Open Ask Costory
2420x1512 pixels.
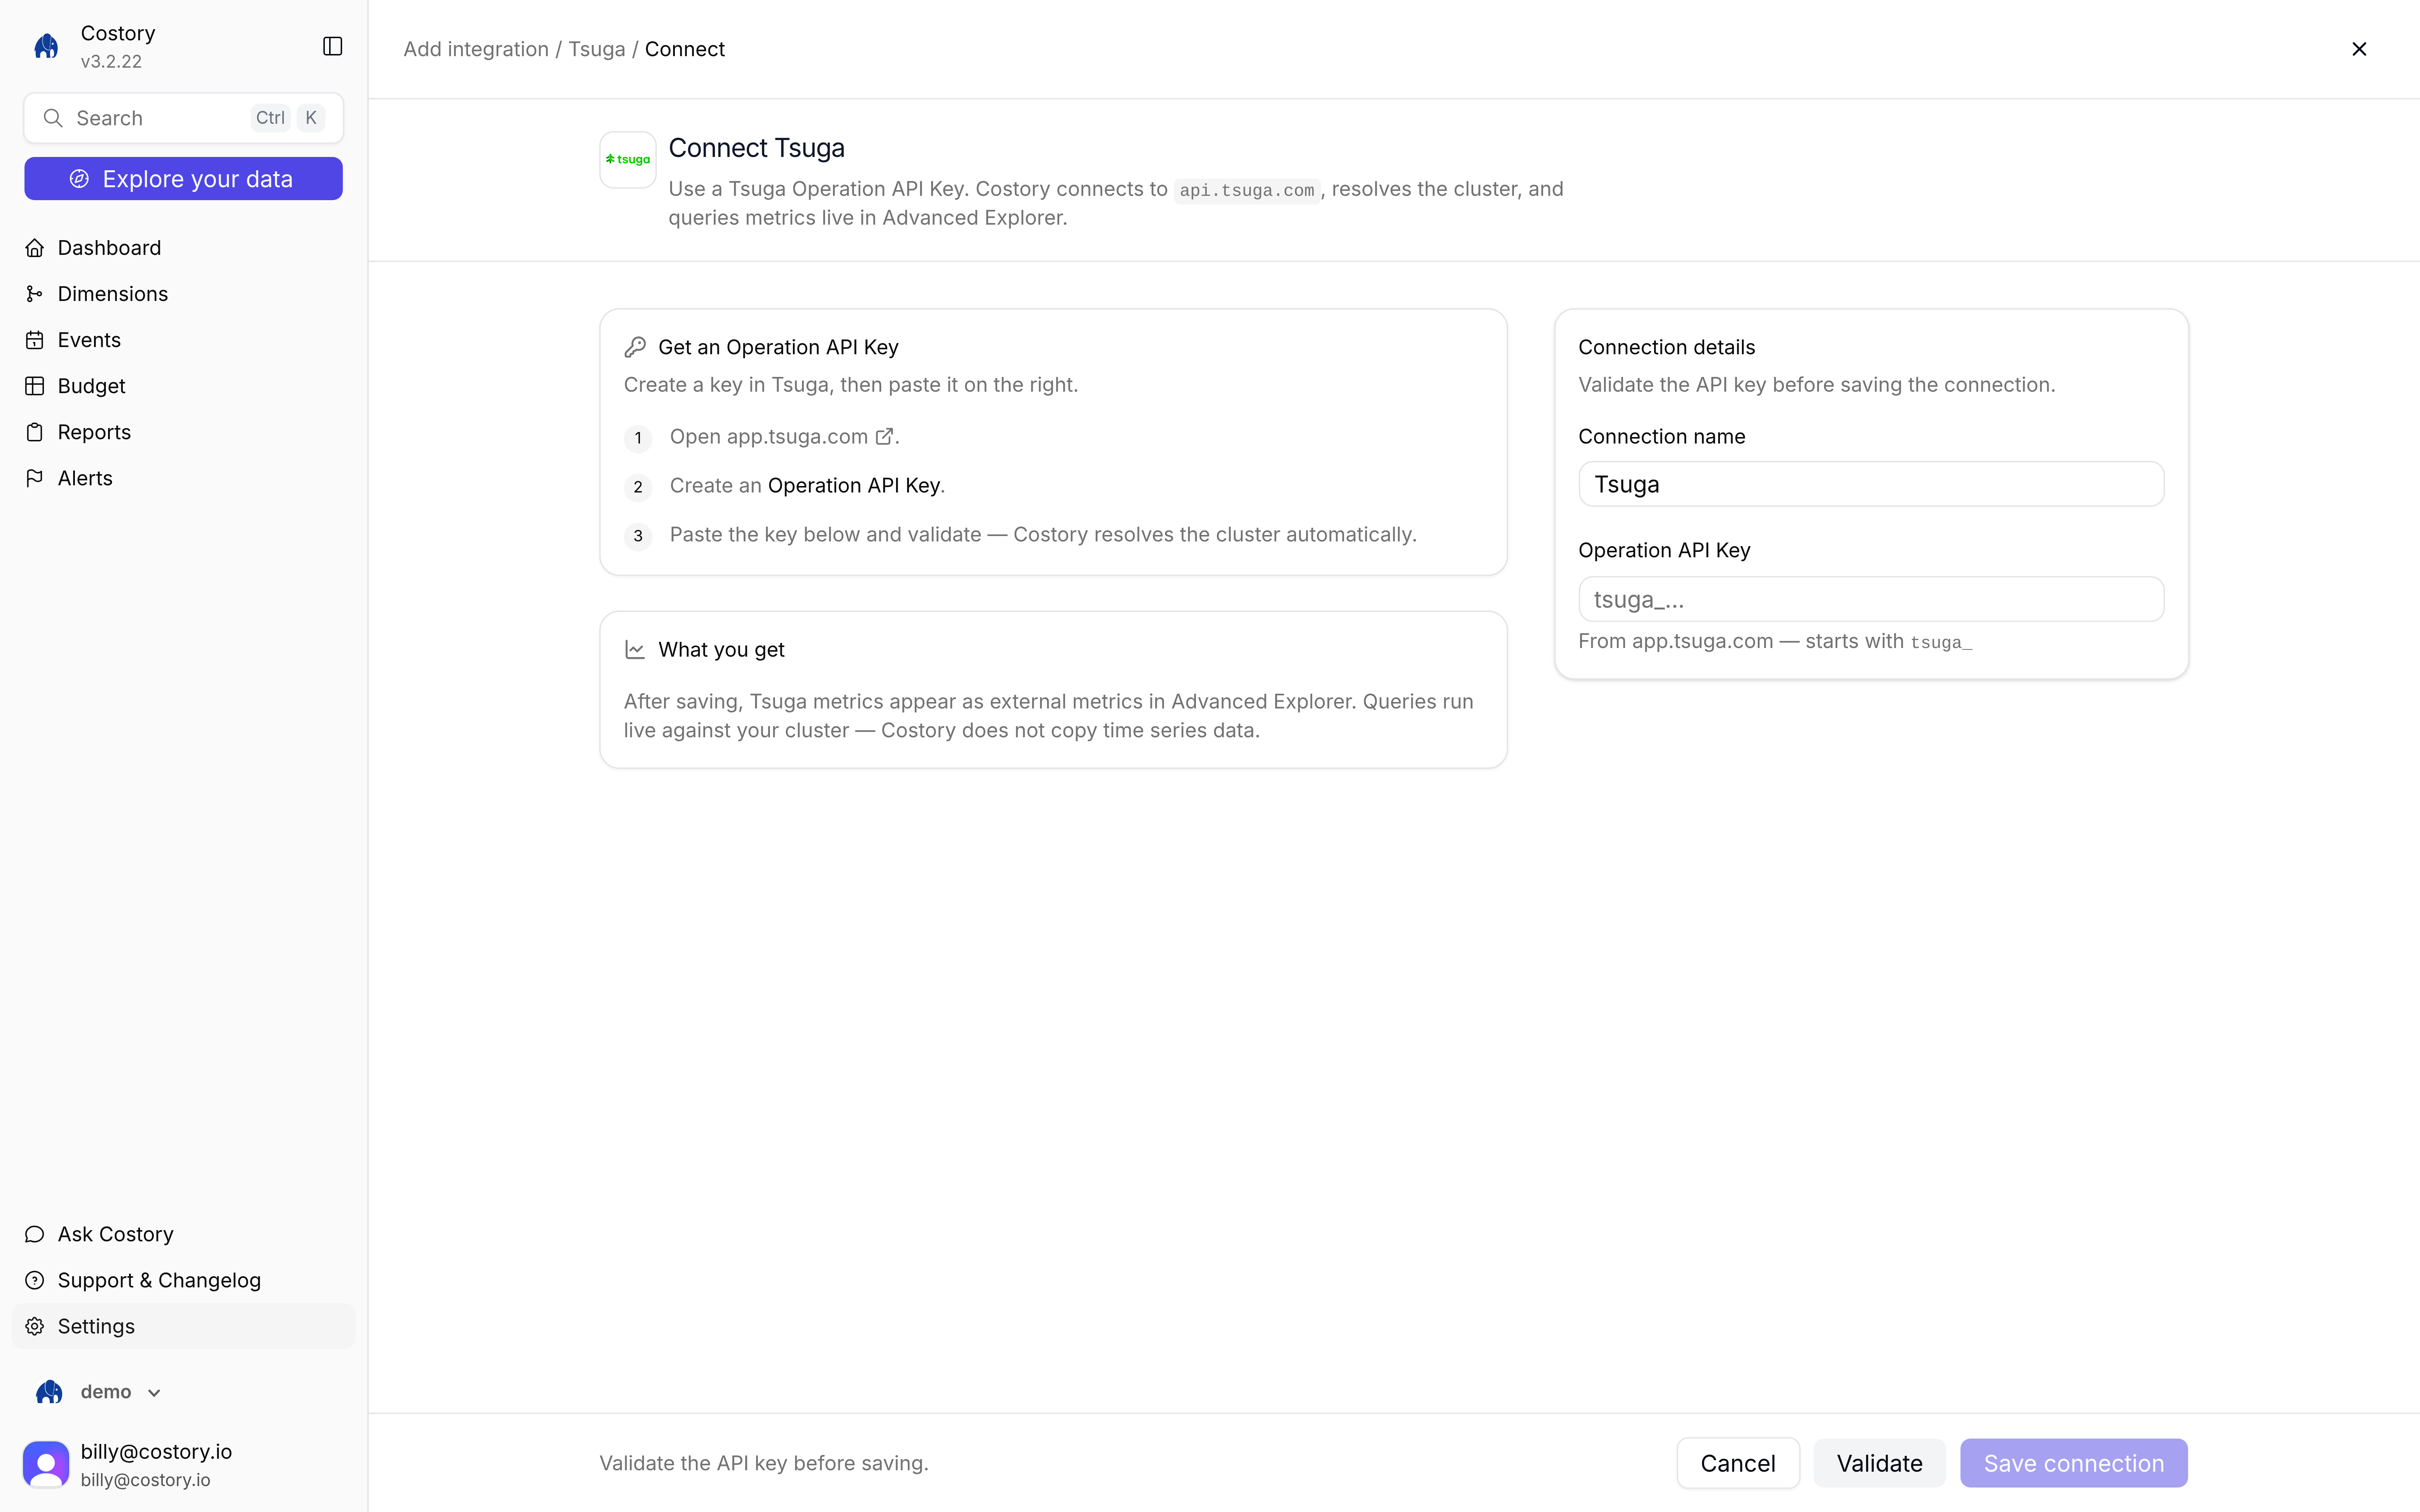(x=184, y=1234)
